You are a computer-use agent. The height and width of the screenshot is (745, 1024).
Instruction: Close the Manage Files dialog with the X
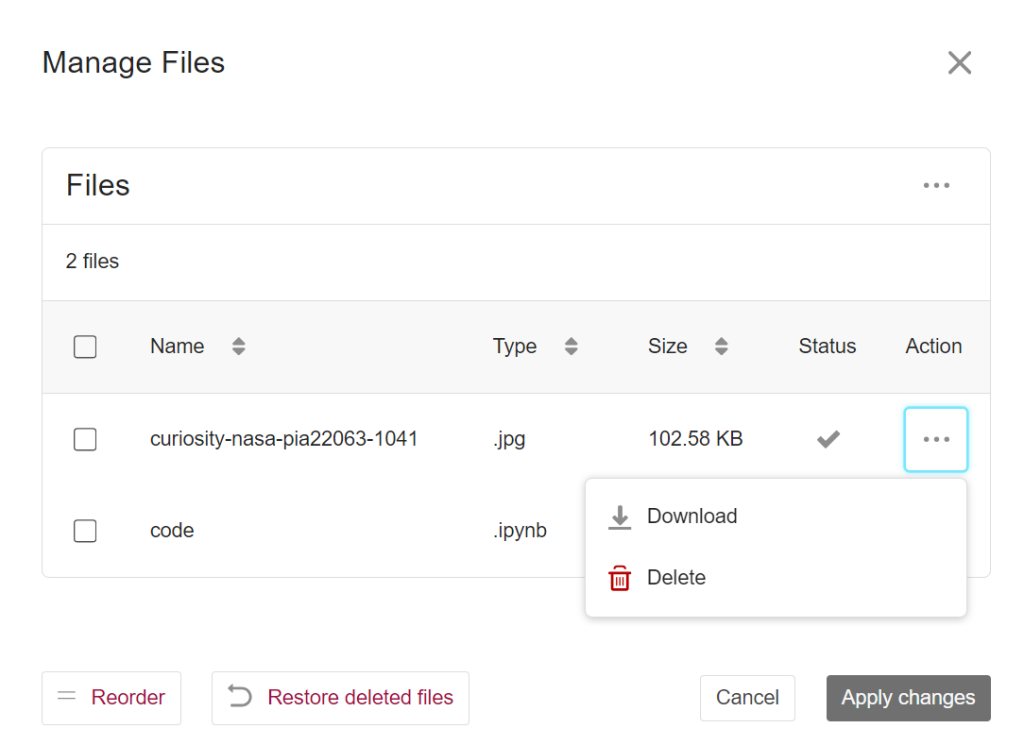(x=959, y=62)
